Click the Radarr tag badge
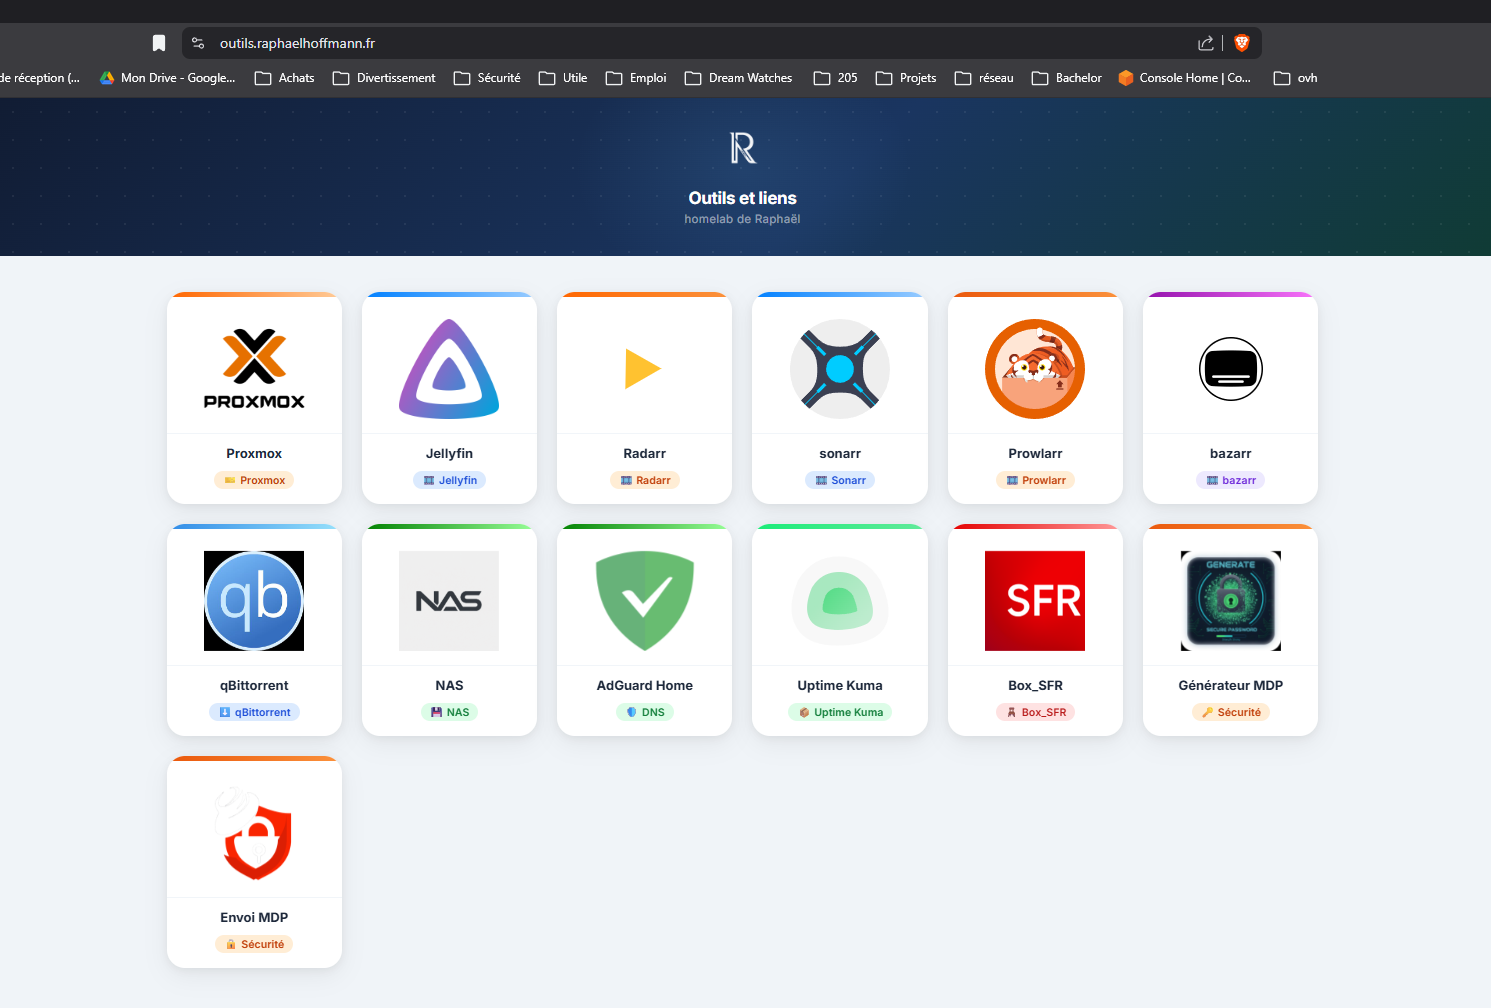The height and width of the screenshot is (1008, 1491). coord(645,480)
